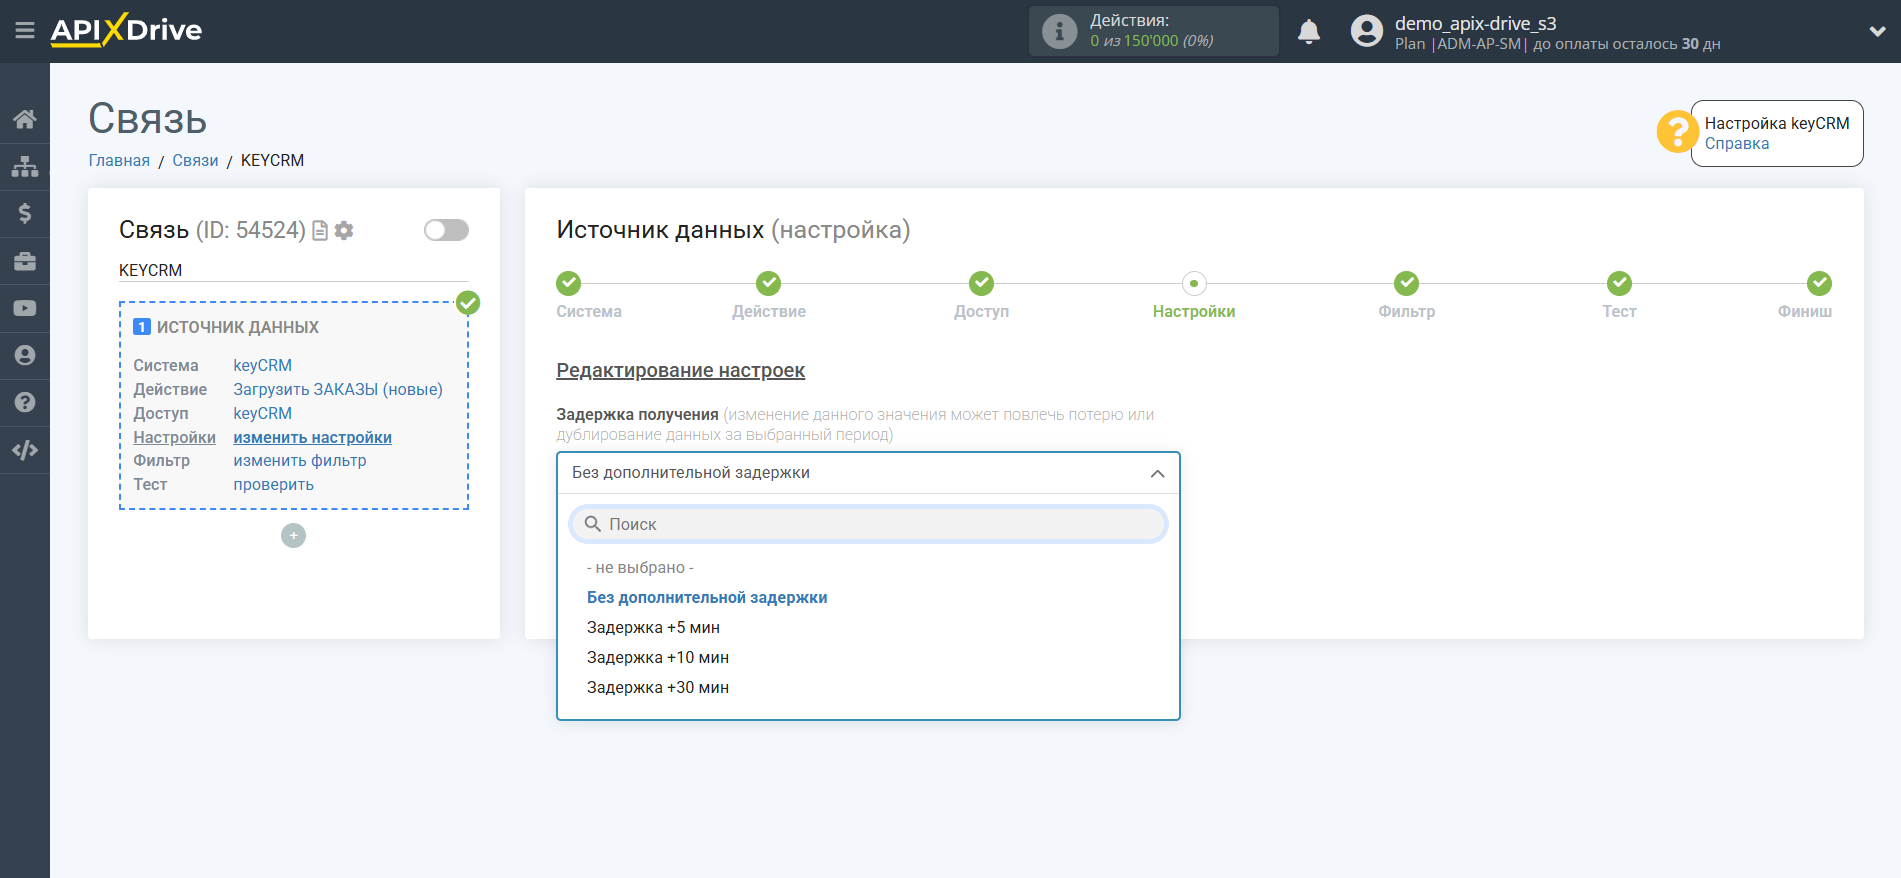Open connection settings gear icon

[x=344, y=231]
